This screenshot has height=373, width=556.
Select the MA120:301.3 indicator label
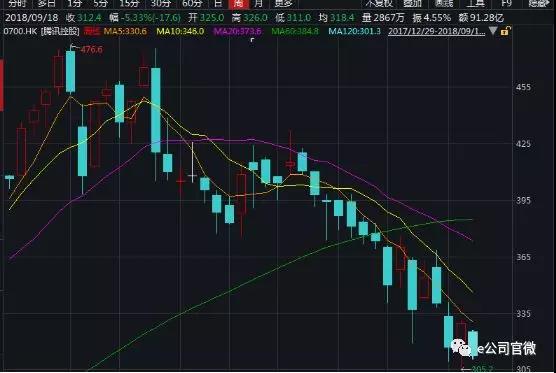tap(354, 31)
